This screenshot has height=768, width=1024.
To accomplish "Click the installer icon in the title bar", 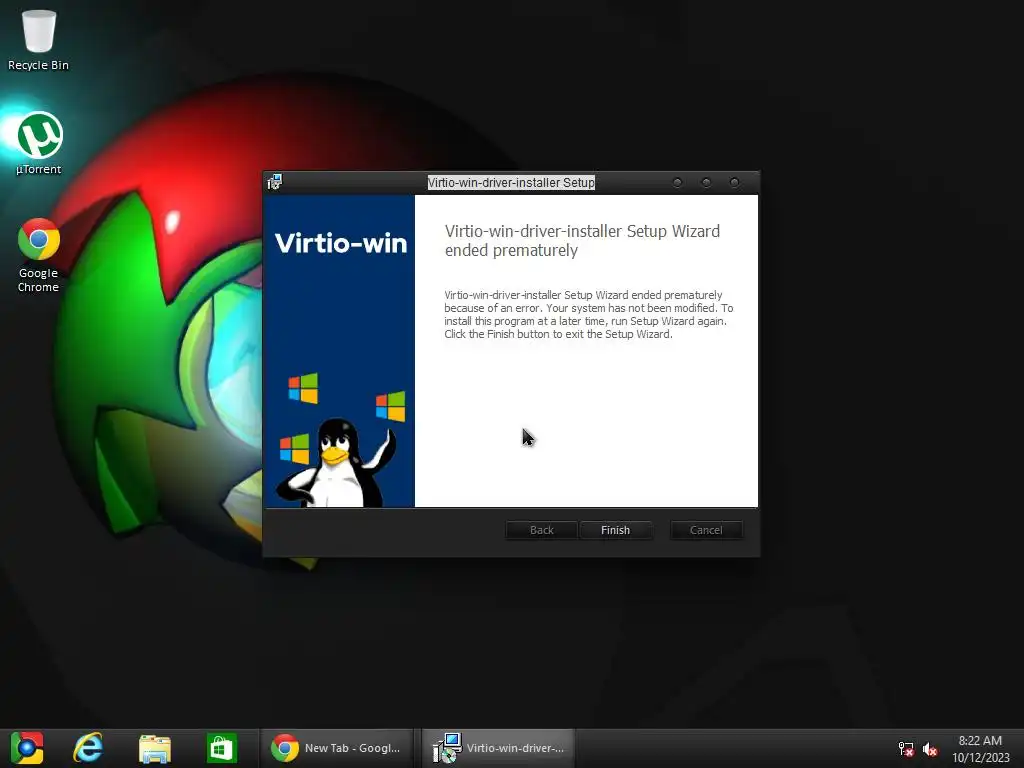I will pos(275,182).
